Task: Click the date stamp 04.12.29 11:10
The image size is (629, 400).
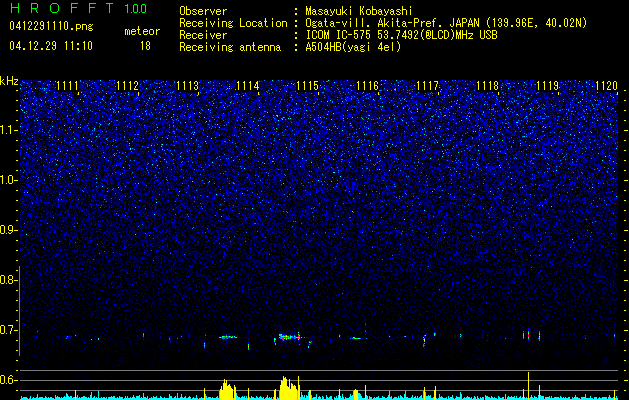Action: (51, 46)
